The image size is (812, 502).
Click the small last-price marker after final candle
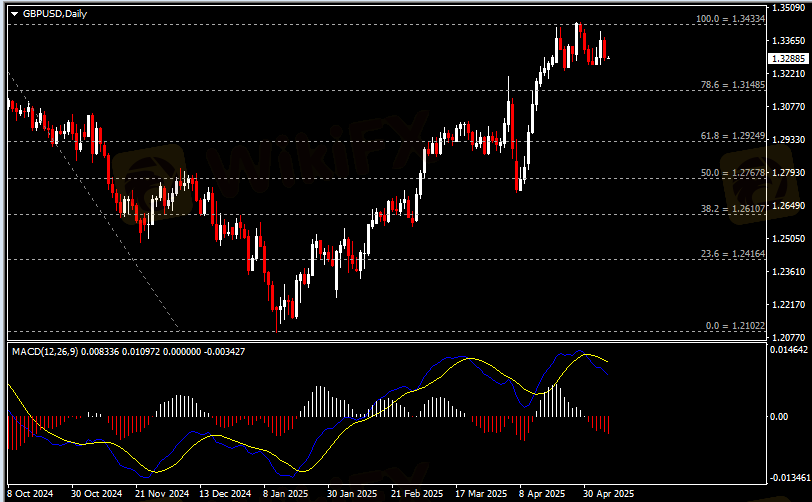pos(608,58)
